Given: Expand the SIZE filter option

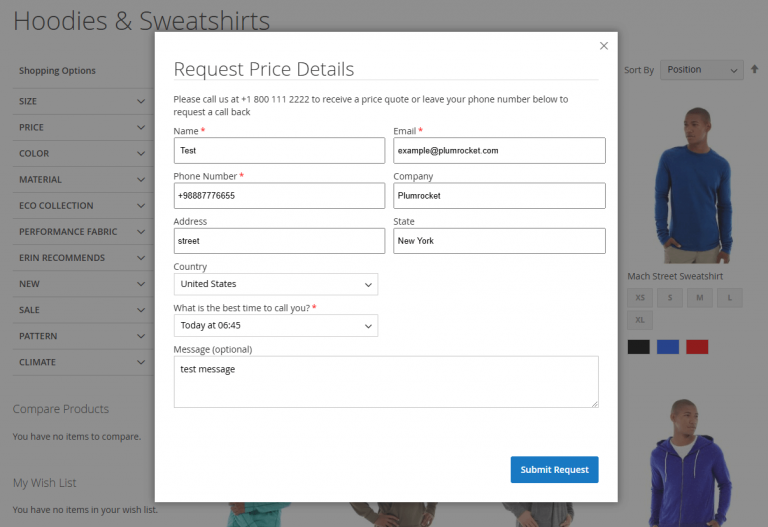Looking at the screenshot, I should click(x=81, y=101).
